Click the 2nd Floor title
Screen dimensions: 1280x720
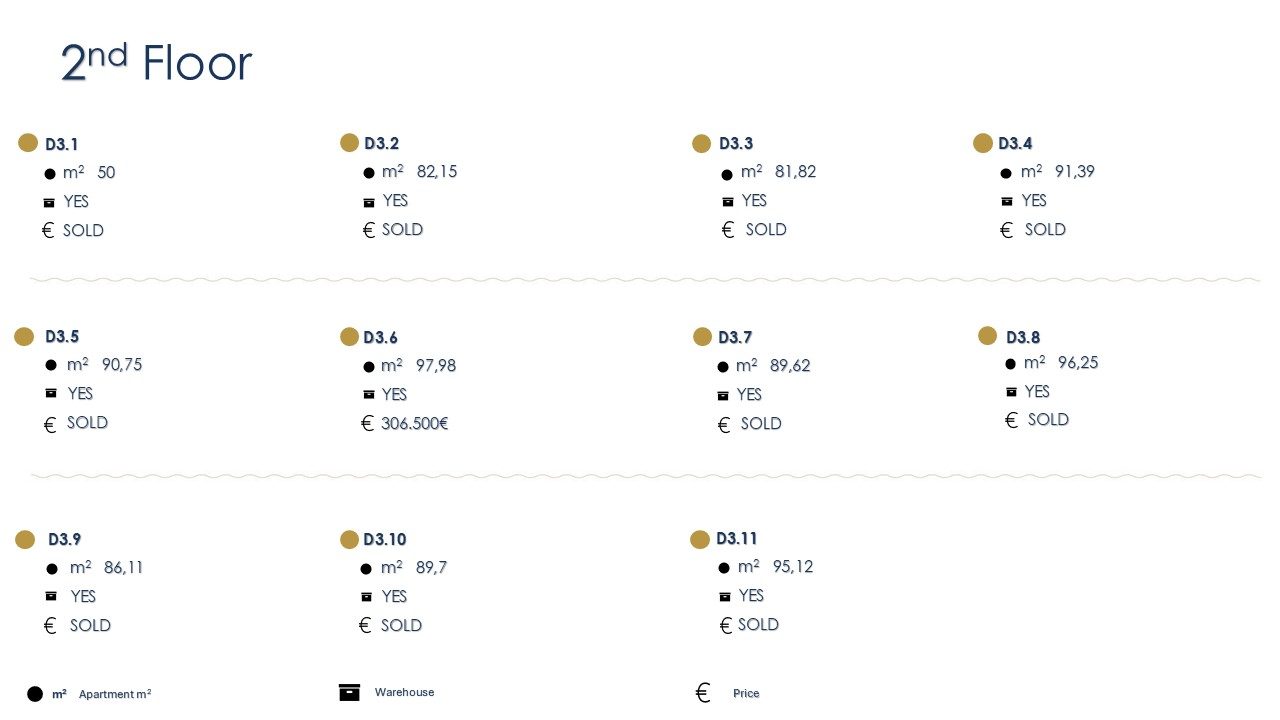pos(156,63)
